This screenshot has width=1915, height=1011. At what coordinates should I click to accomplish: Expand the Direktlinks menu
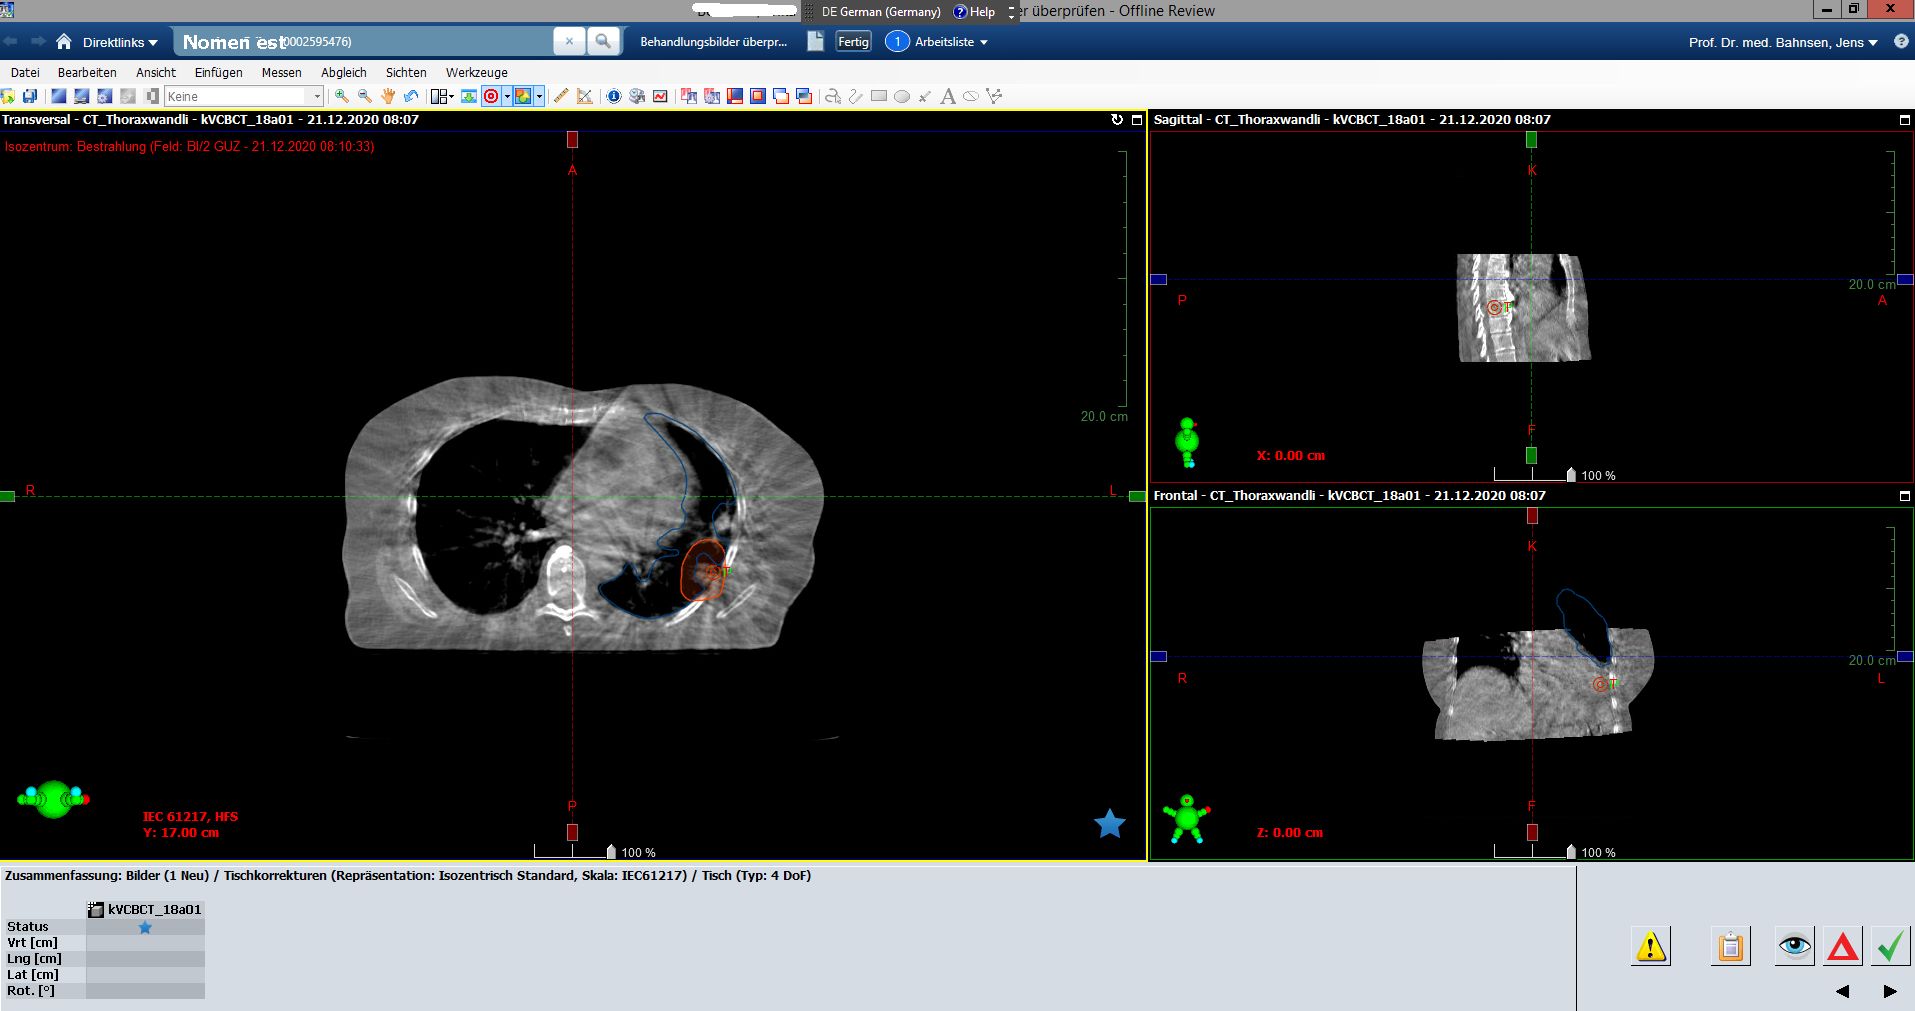[118, 42]
